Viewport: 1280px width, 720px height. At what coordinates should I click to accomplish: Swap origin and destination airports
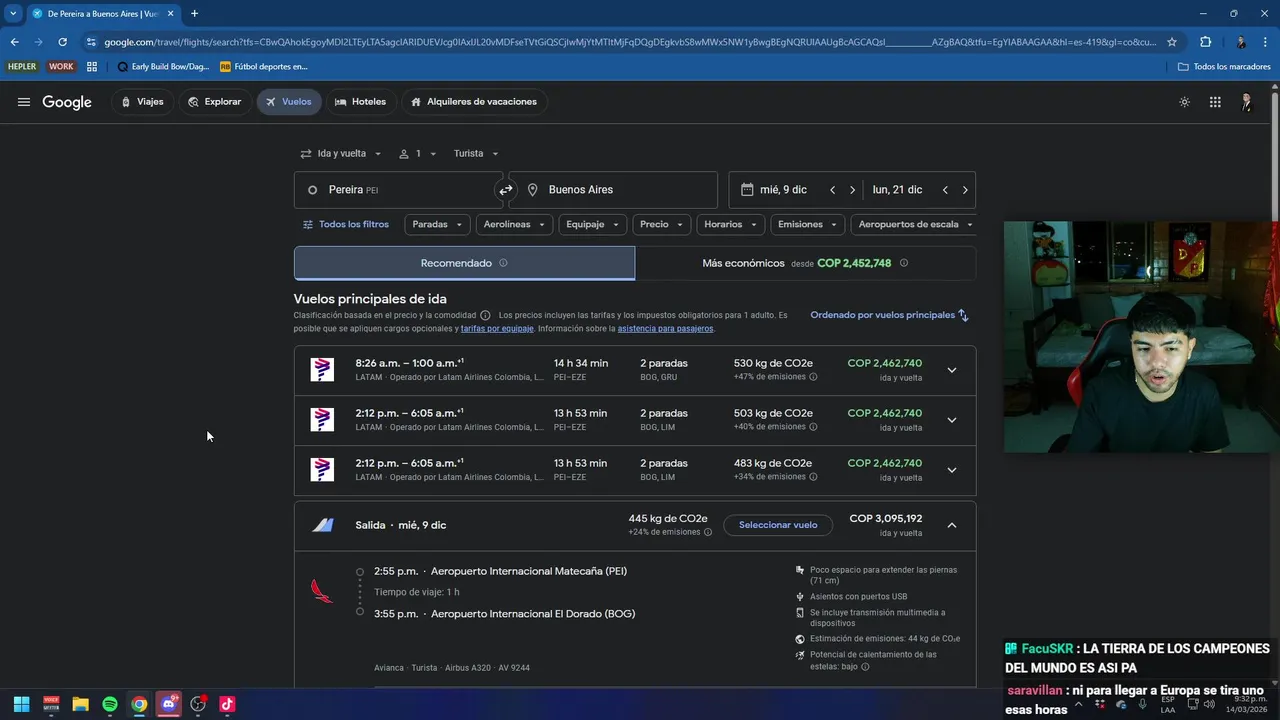[x=506, y=190]
